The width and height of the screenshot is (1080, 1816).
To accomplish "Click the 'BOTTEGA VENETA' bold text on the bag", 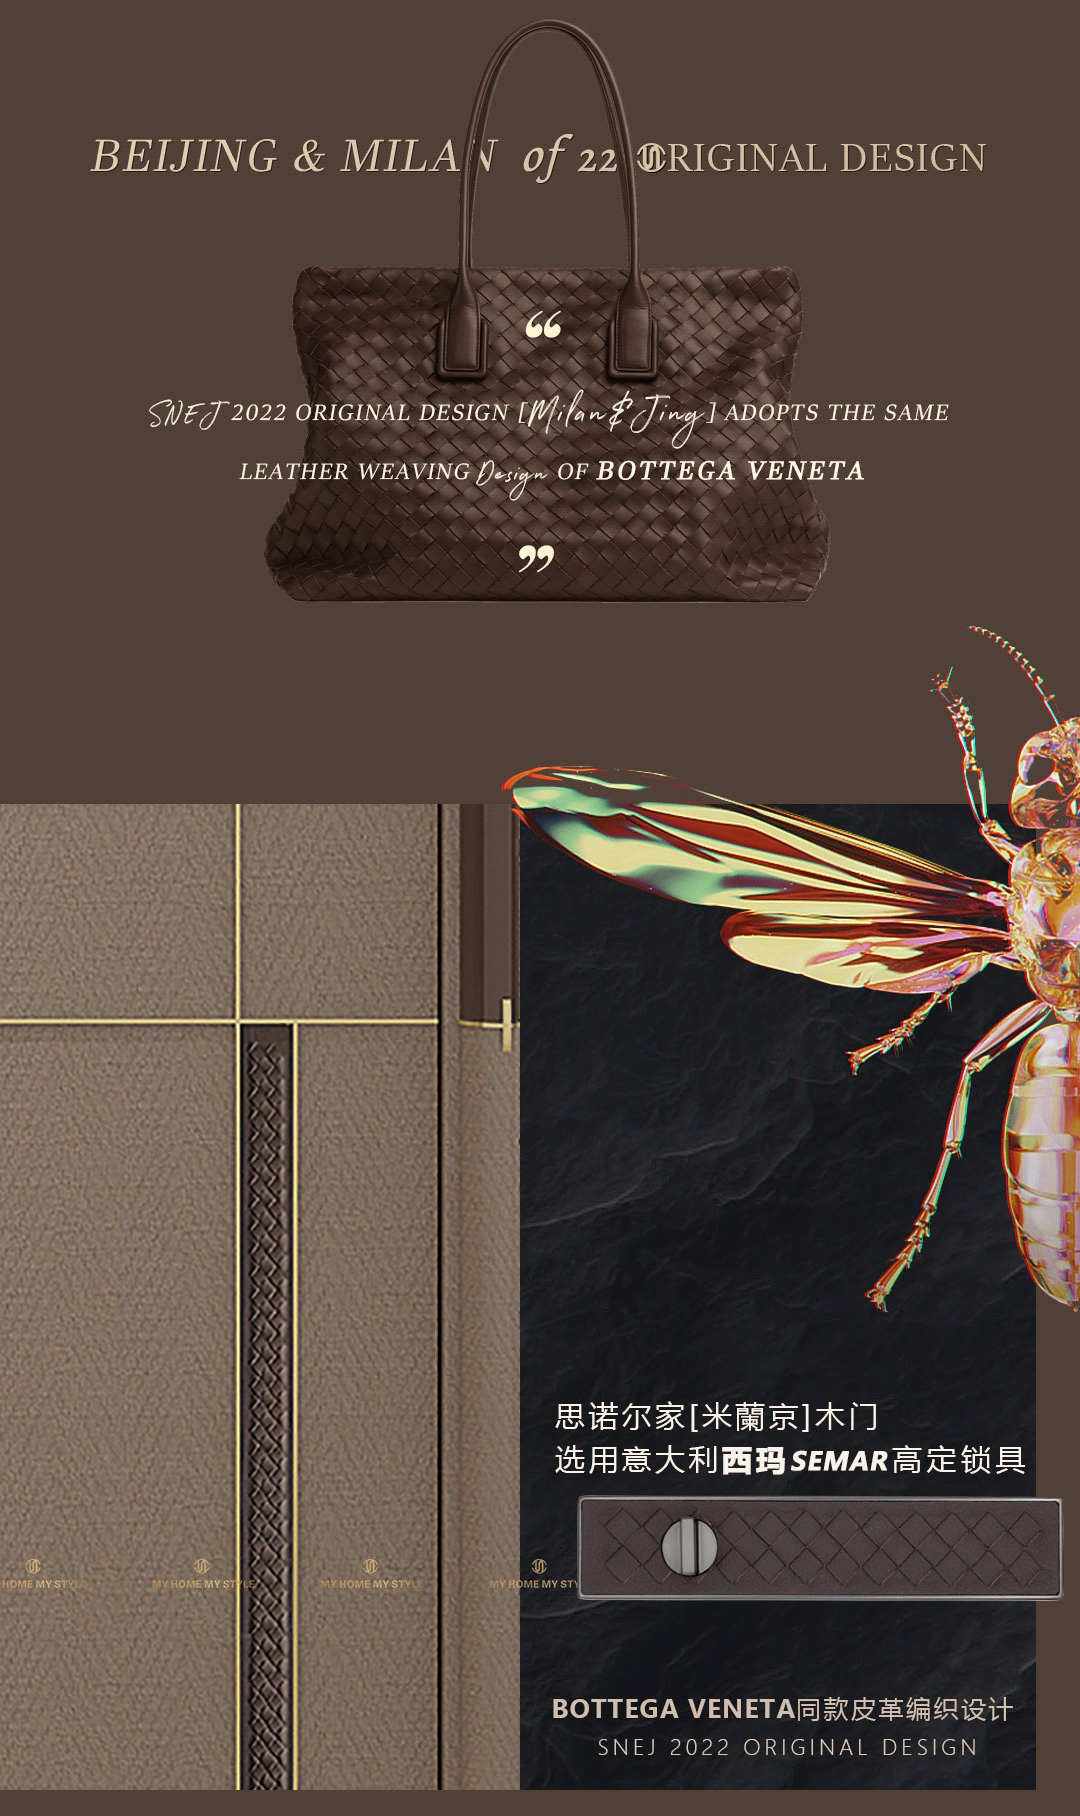I will 730,471.
